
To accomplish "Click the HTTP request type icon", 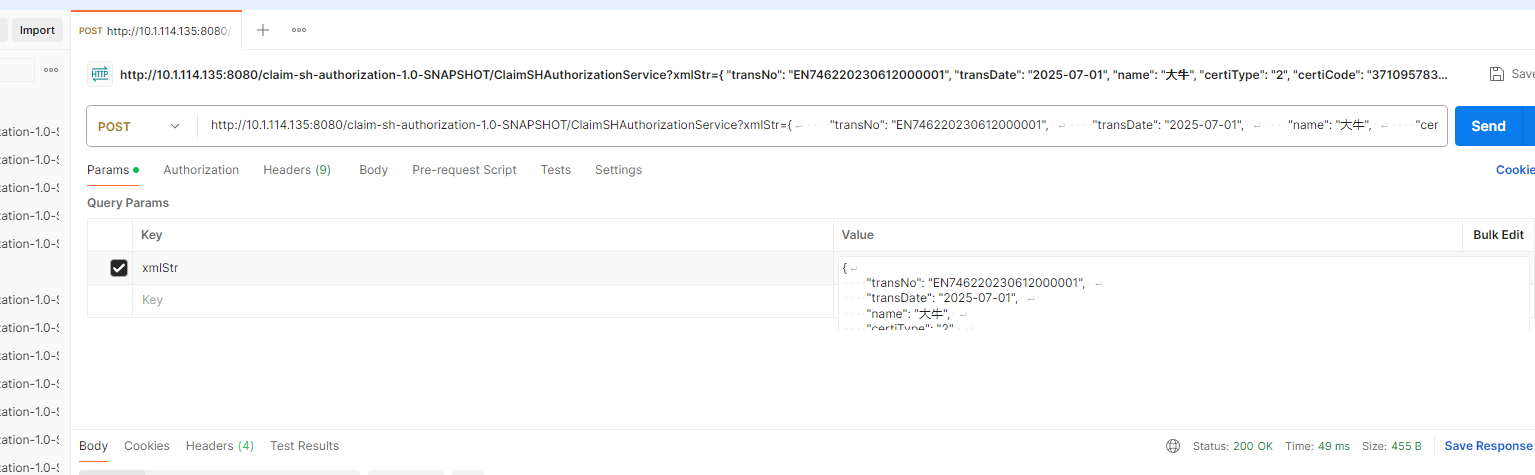I will (x=100, y=74).
